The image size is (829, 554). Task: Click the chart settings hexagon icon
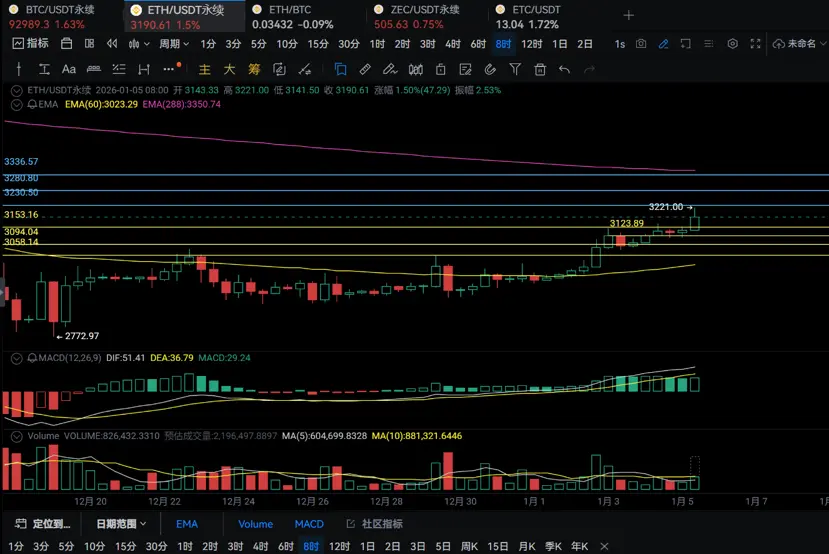point(732,44)
